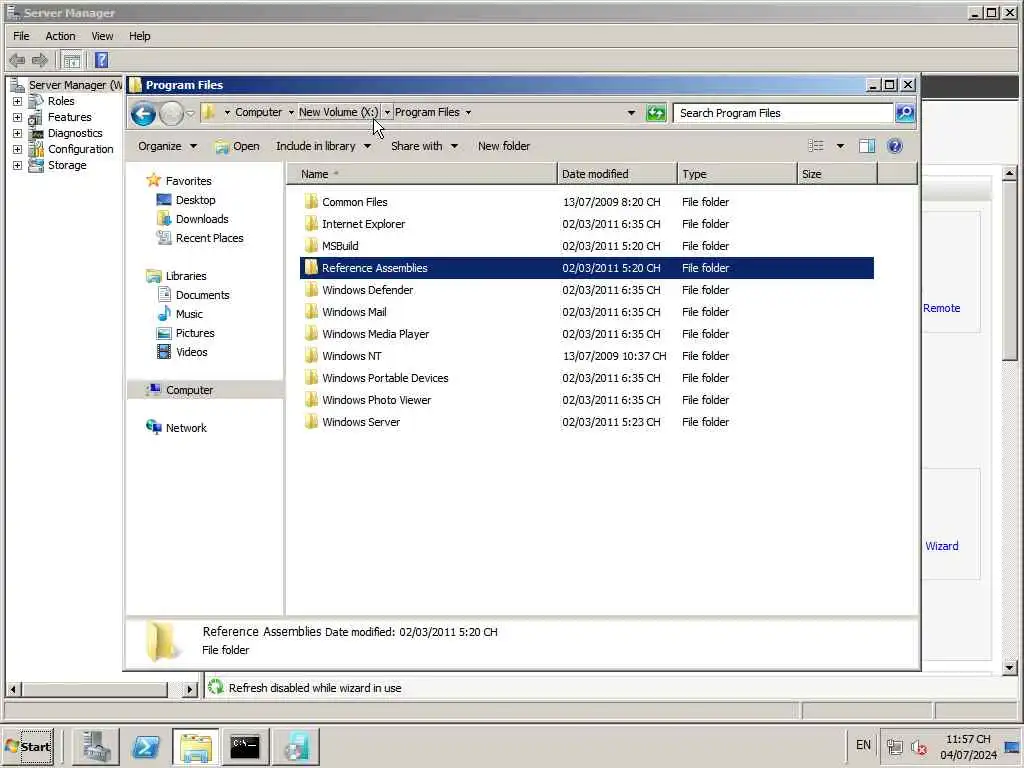Viewport: 1024px width, 768px height.
Task: Click Server Manager toolbar back arrow
Action: (x=17, y=61)
